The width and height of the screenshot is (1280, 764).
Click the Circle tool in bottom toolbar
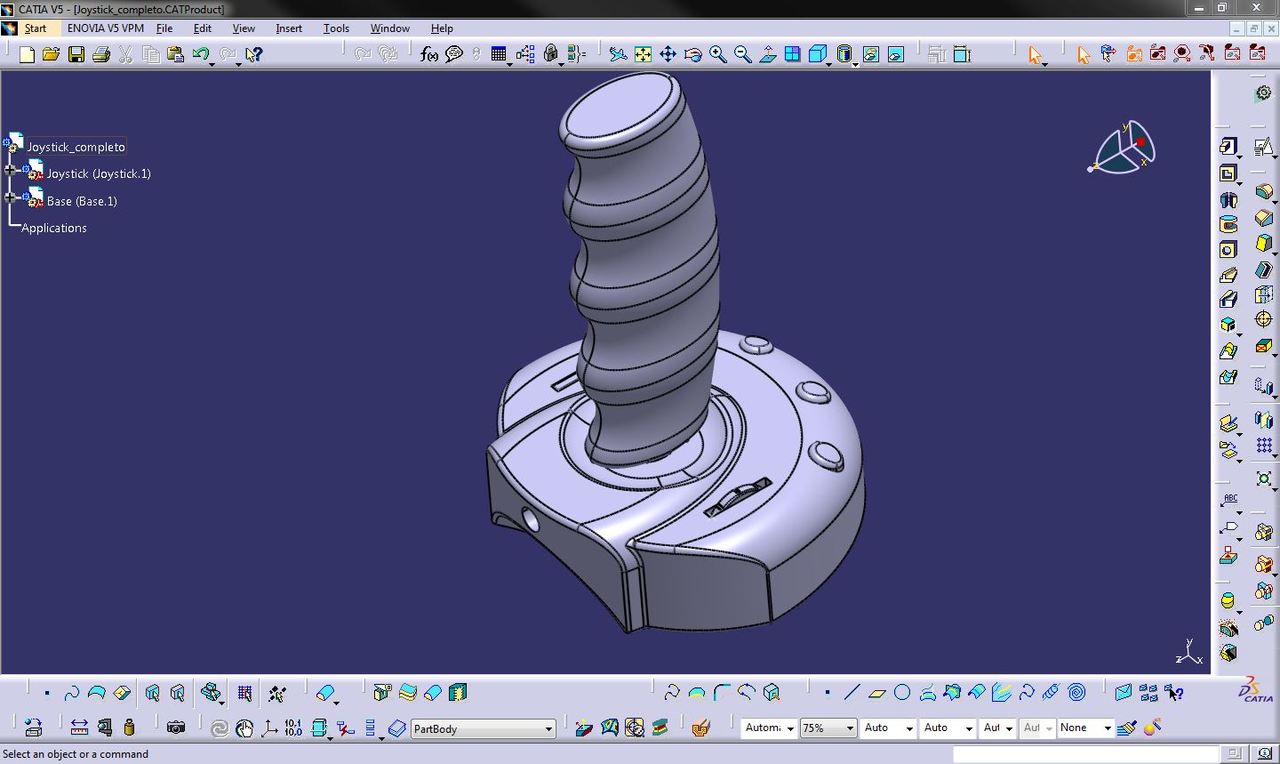point(902,692)
